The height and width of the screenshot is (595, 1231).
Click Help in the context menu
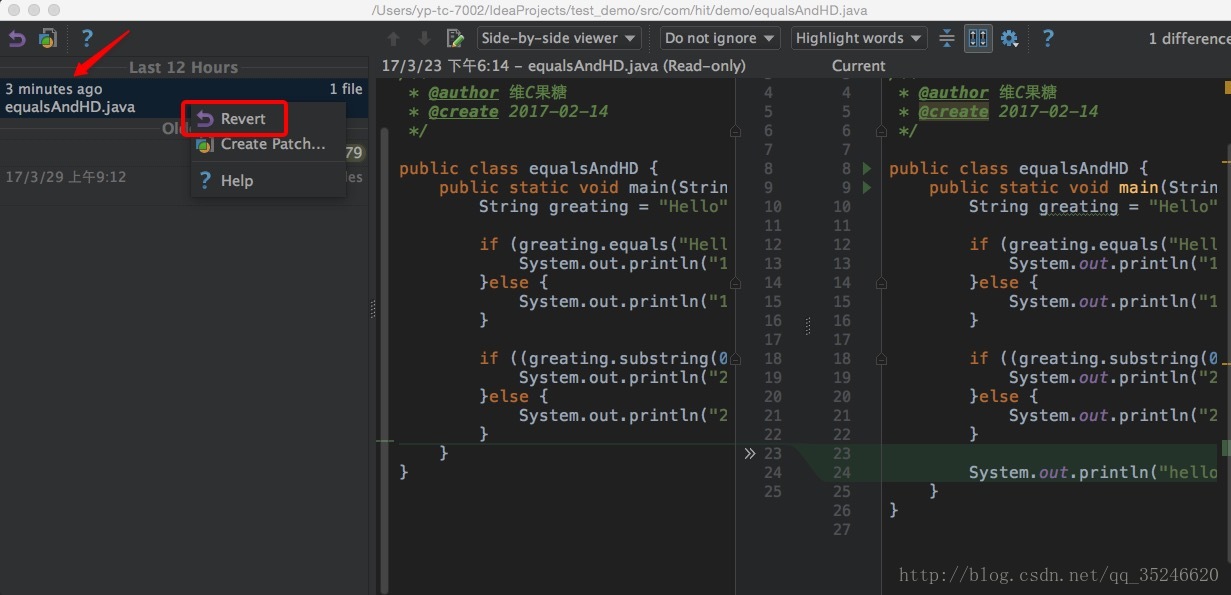[236, 181]
